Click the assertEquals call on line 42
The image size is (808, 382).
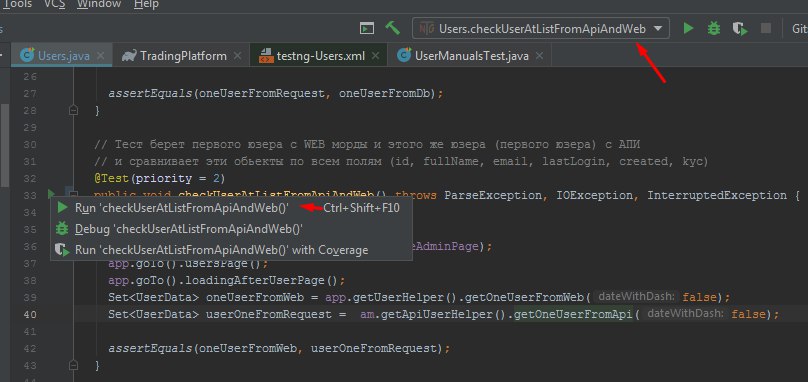coord(150,348)
